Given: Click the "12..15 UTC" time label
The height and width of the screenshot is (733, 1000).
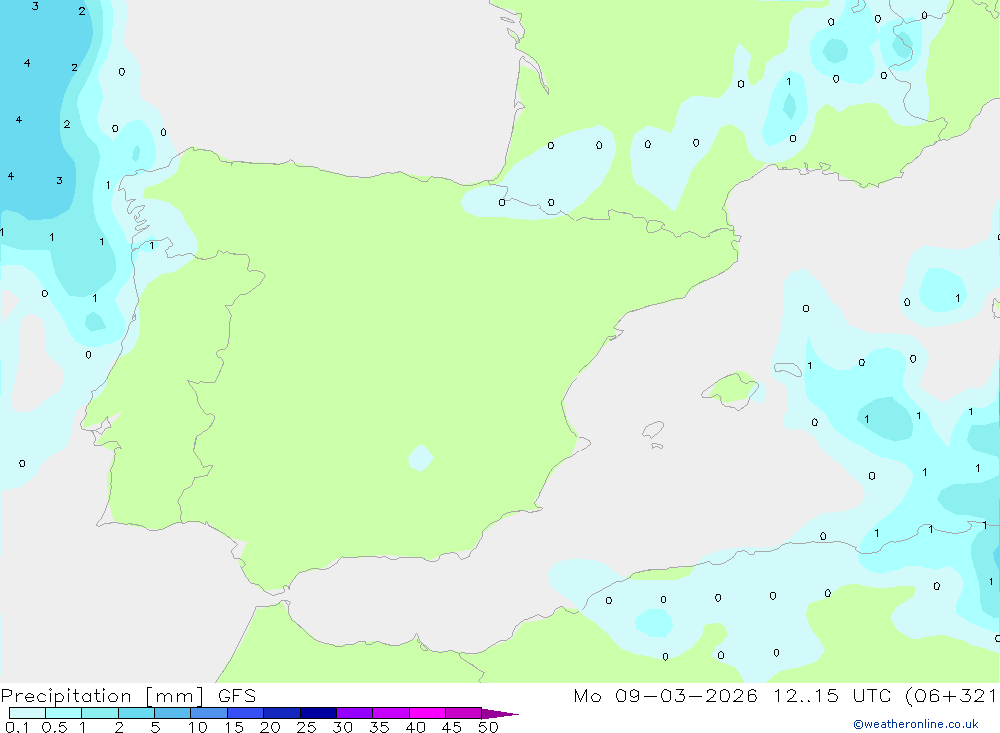Looking at the screenshot, I should 832,695.
